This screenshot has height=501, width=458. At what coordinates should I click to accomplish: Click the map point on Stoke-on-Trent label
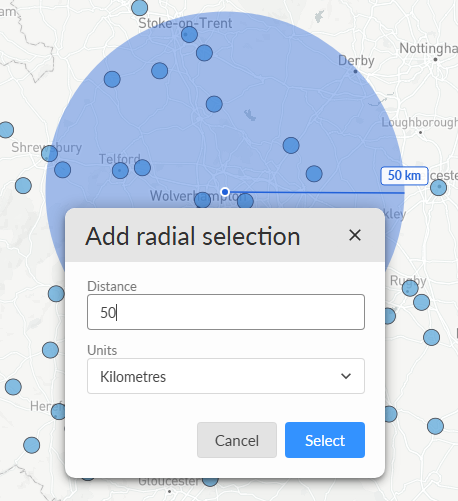coord(189,34)
